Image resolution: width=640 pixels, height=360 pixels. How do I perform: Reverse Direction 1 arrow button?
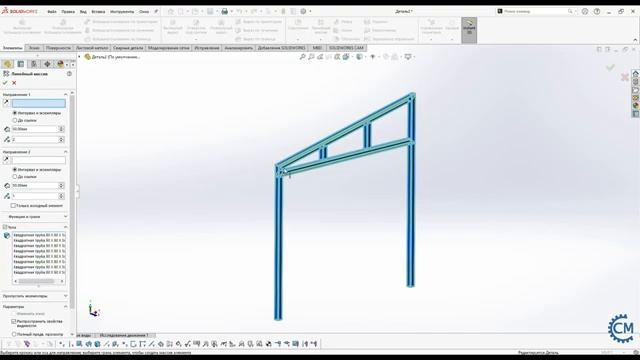[x=6, y=103]
